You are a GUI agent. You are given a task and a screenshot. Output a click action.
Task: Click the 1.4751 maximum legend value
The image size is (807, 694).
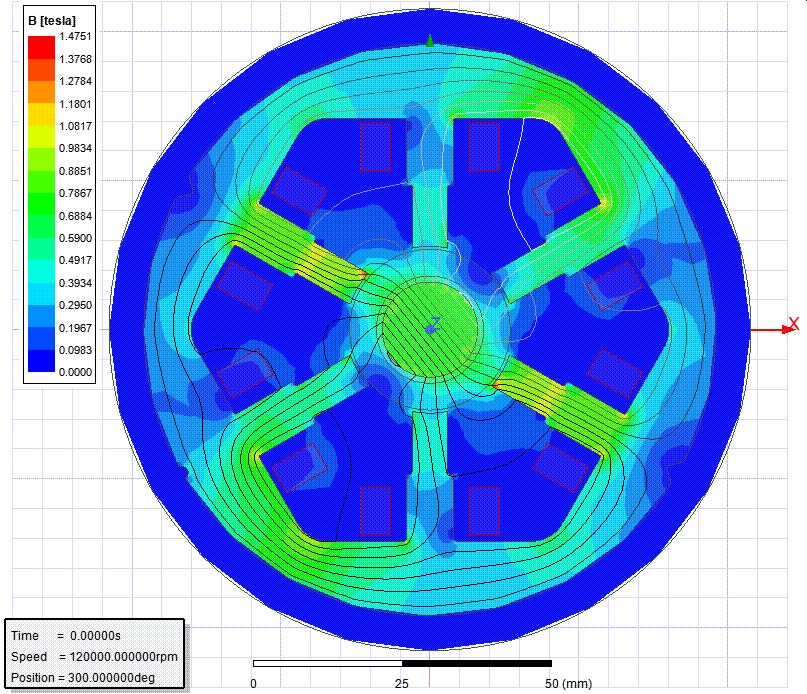coord(75,36)
